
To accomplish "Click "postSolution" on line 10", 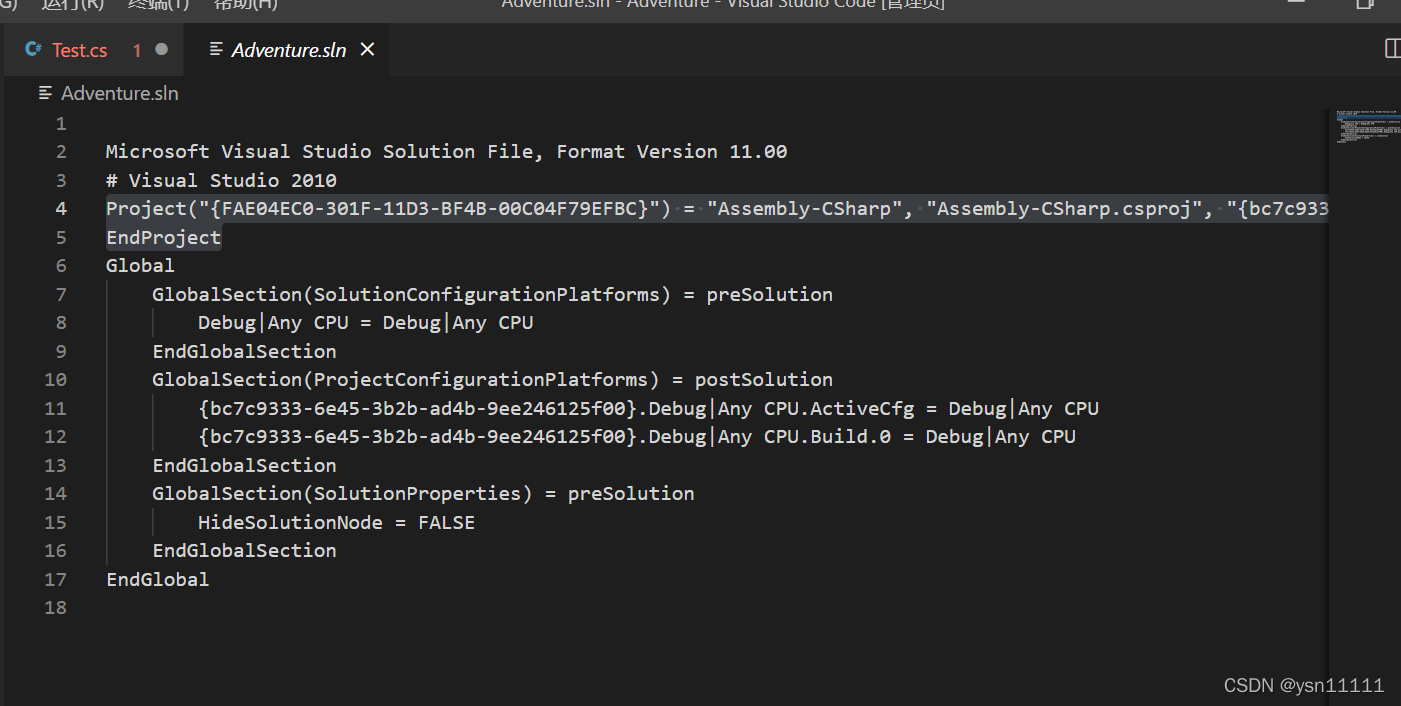I will tap(764, 380).
